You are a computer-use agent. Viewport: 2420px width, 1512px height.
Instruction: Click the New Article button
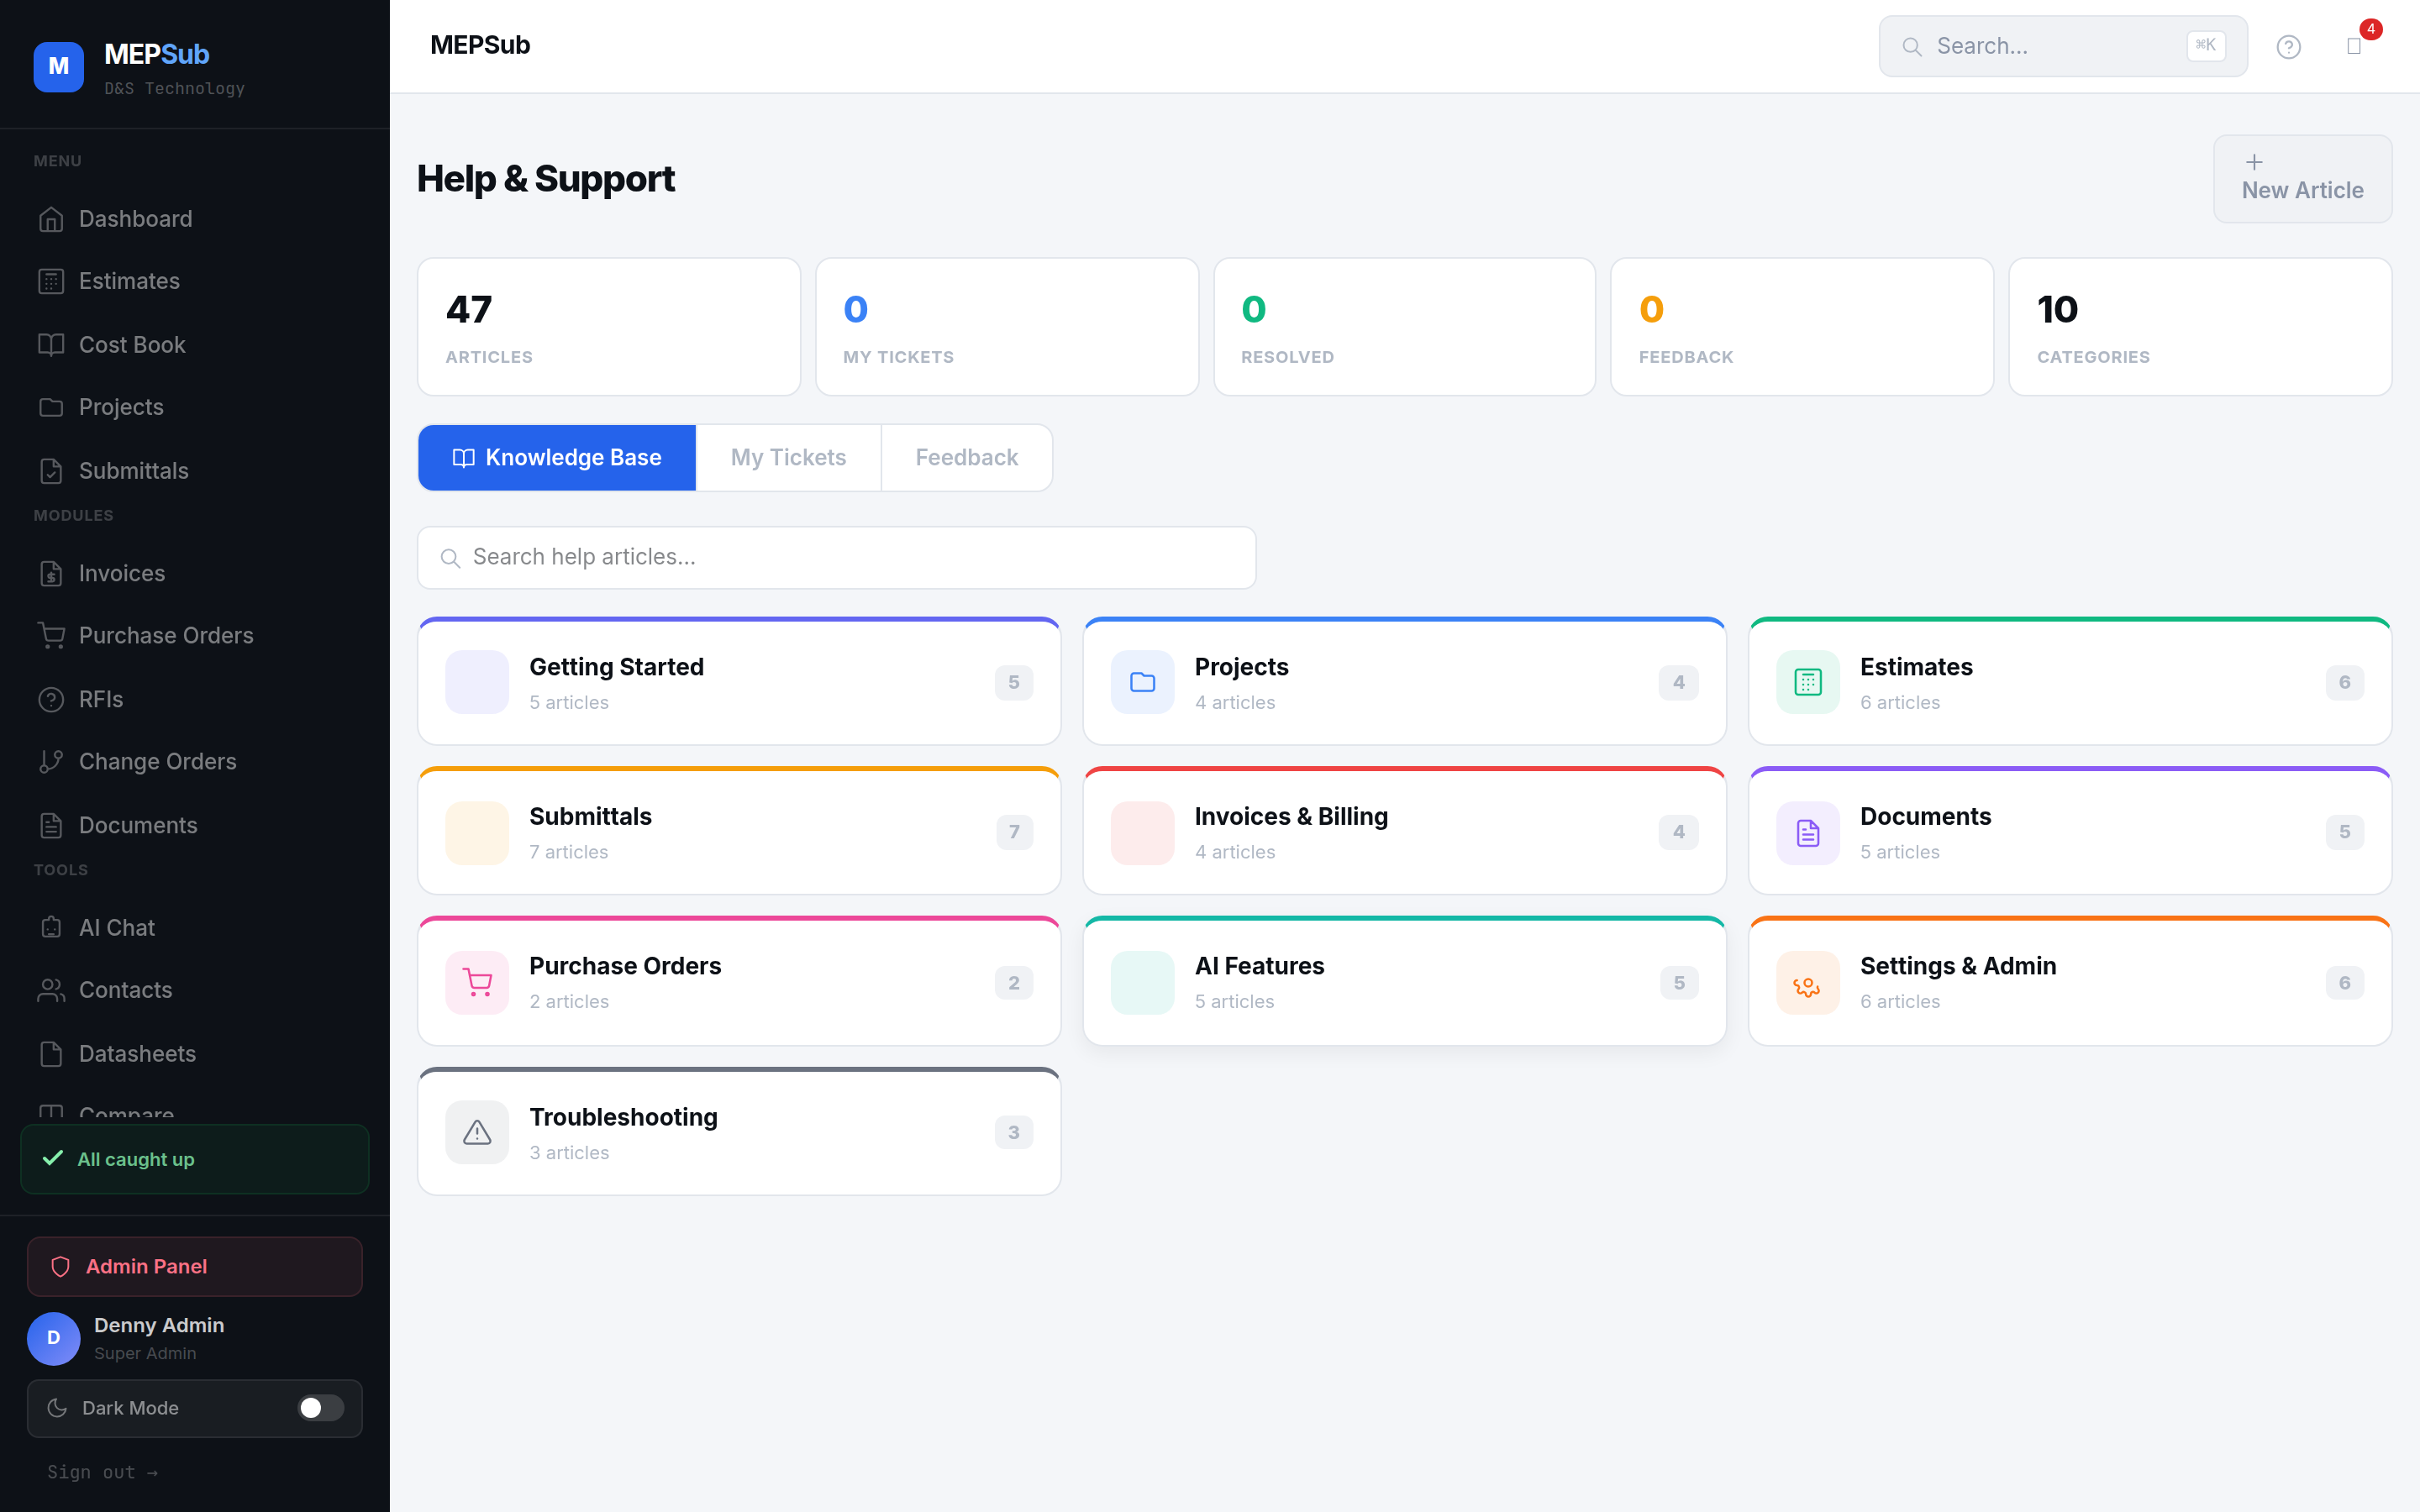(2302, 178)
